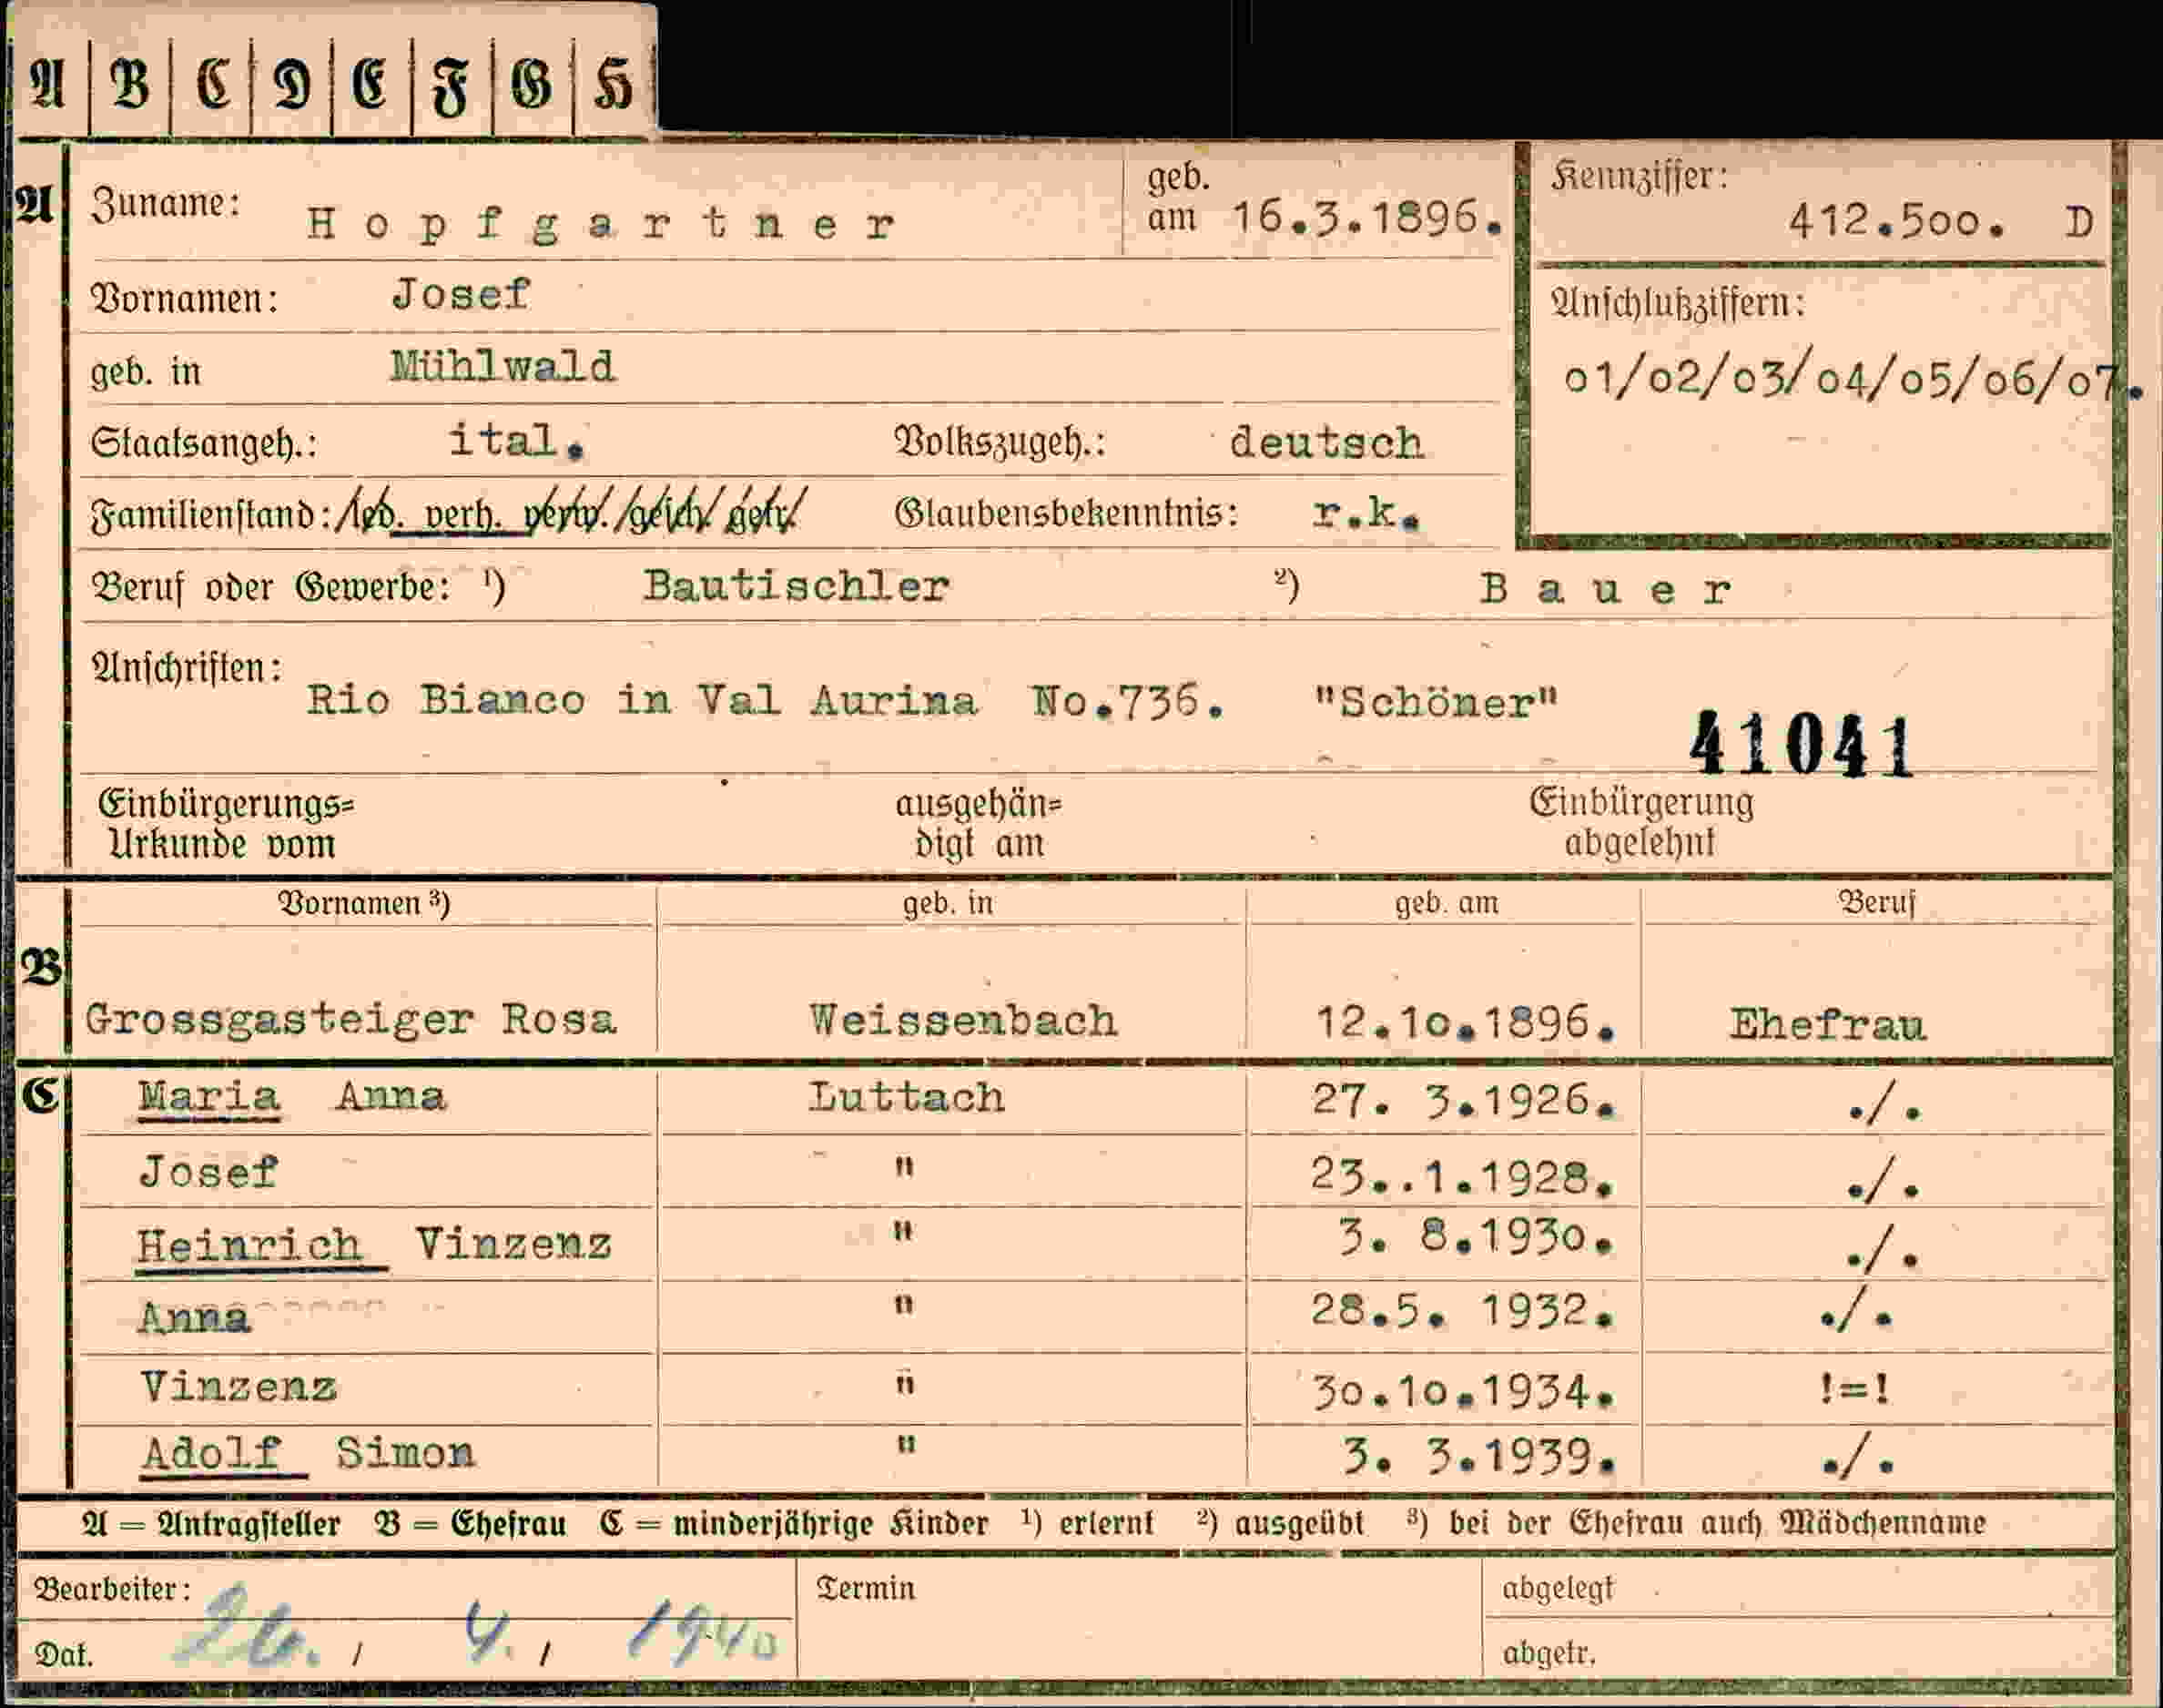Click birth date "28.5. 1932."

coord(1463,1311)
